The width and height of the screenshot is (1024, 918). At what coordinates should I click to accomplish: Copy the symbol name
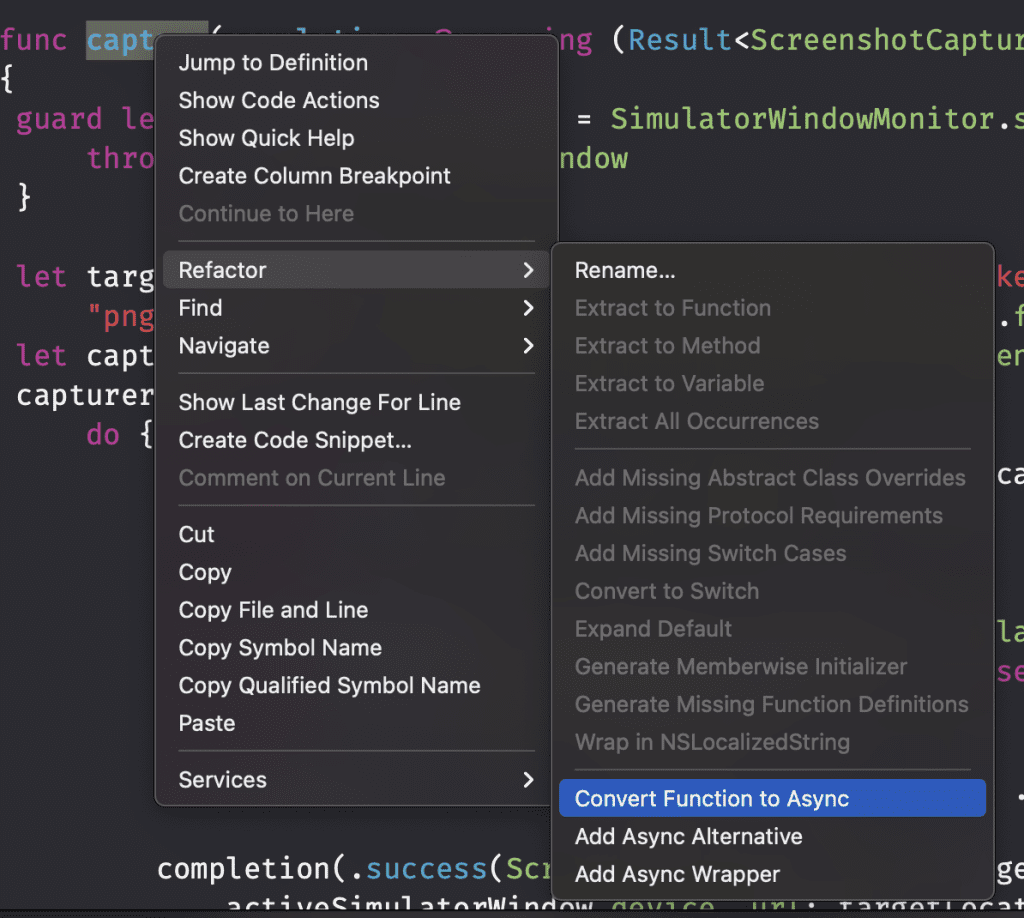point(280,648)
